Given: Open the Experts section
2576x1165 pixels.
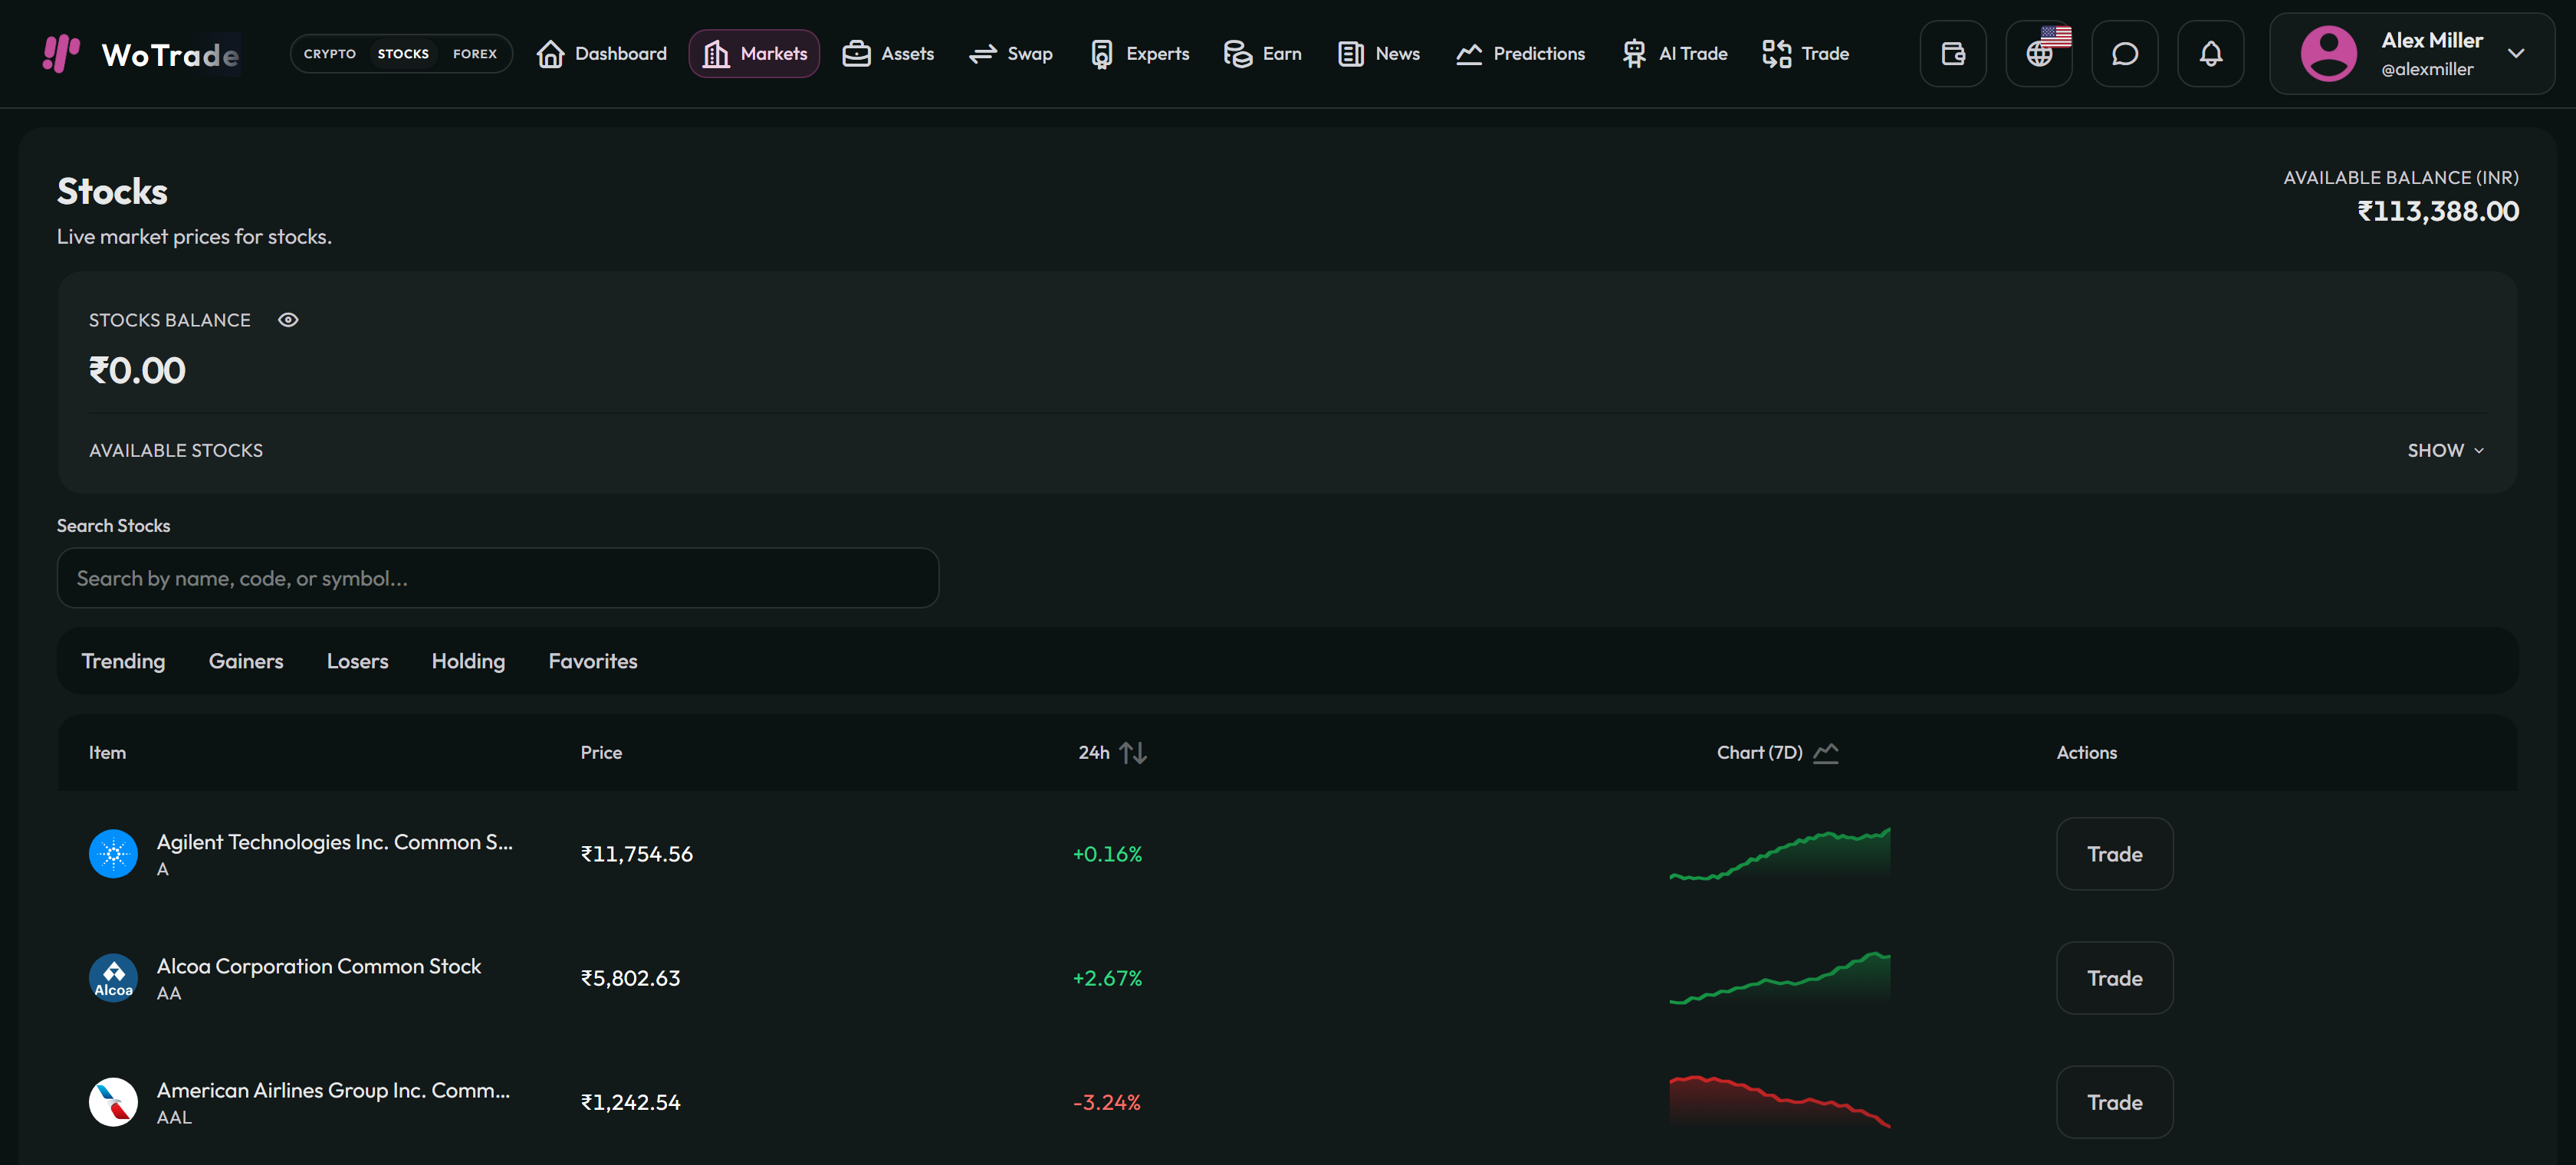Looking at the screenshot, I should point(1139,54).
